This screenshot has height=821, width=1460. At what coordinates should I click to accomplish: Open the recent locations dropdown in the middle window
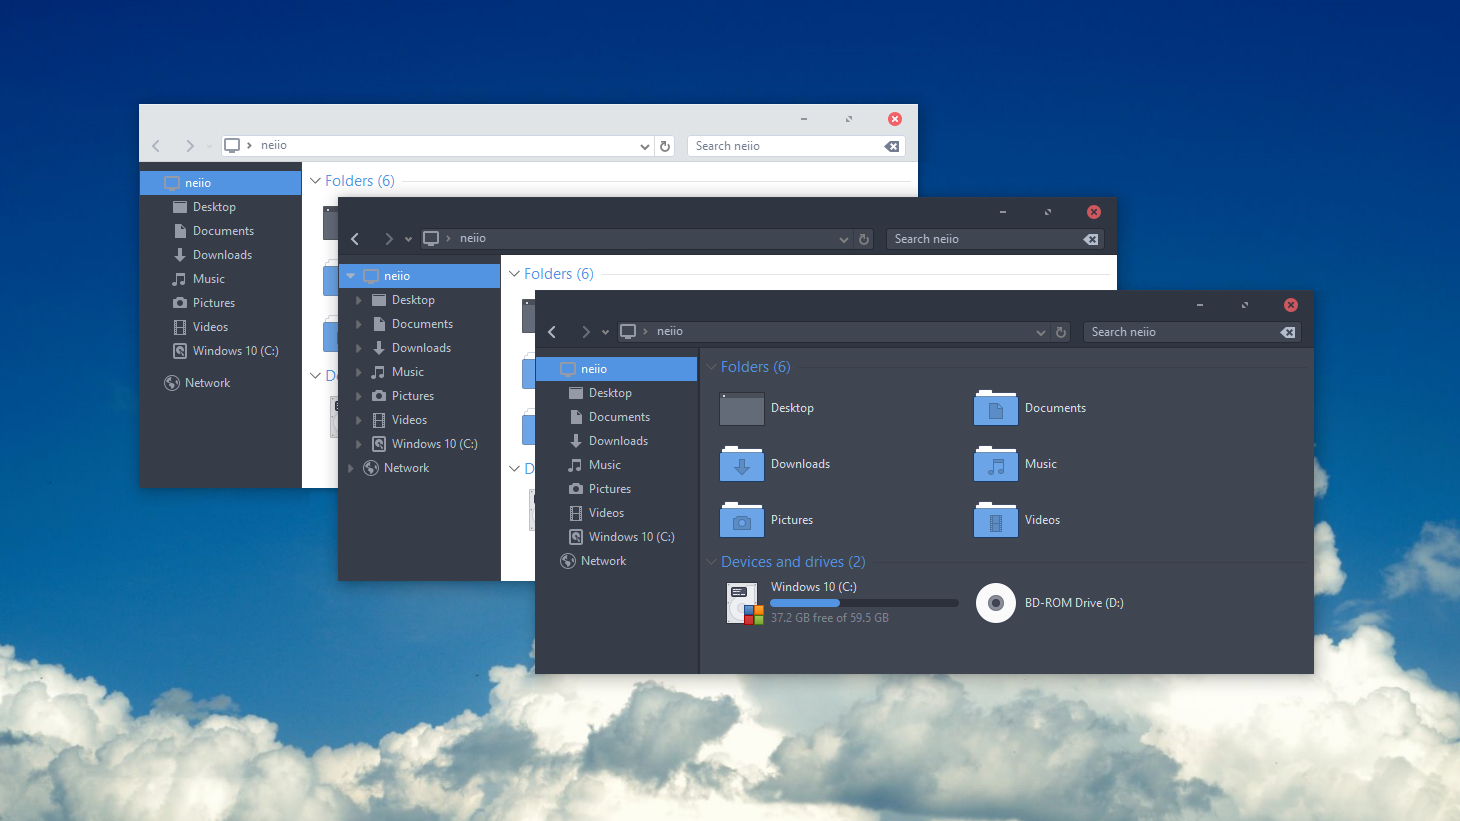[408, 240]
